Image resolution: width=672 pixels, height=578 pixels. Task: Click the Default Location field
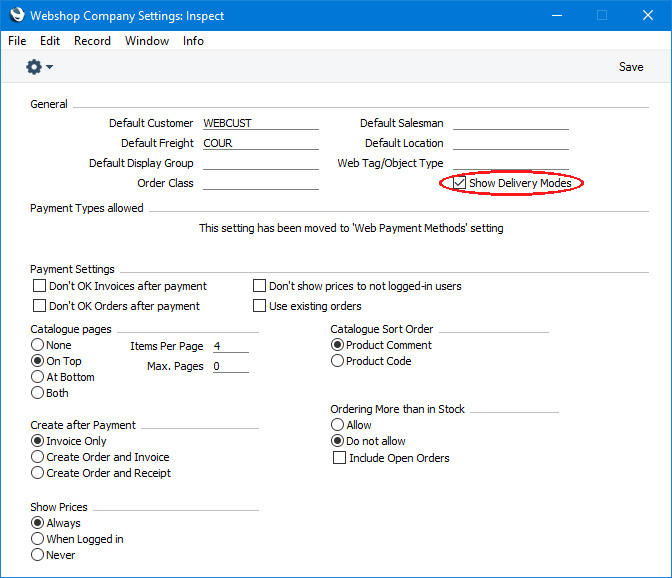coord(511,143)
